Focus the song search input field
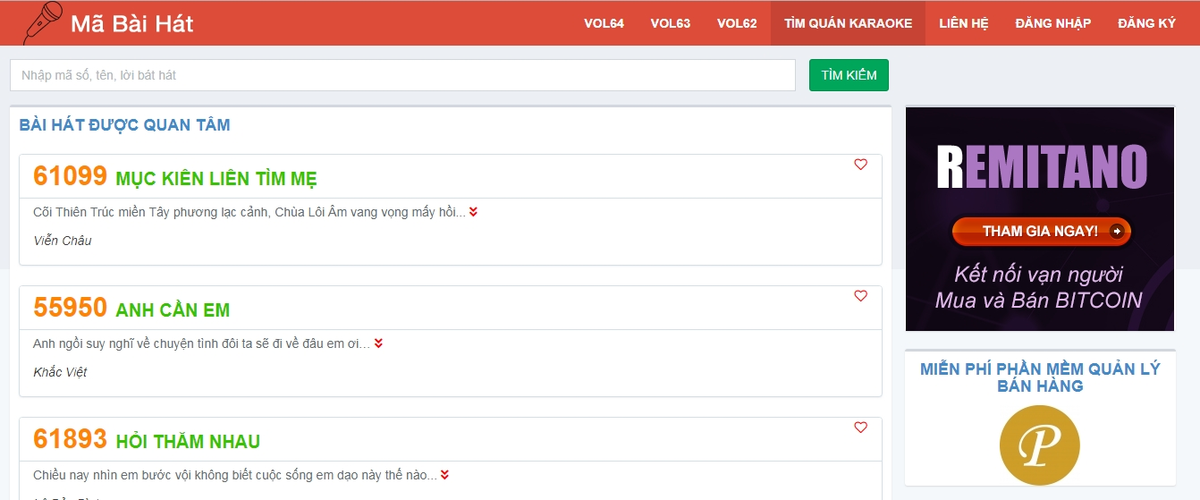1200x500 pixels. pos(403,75)
